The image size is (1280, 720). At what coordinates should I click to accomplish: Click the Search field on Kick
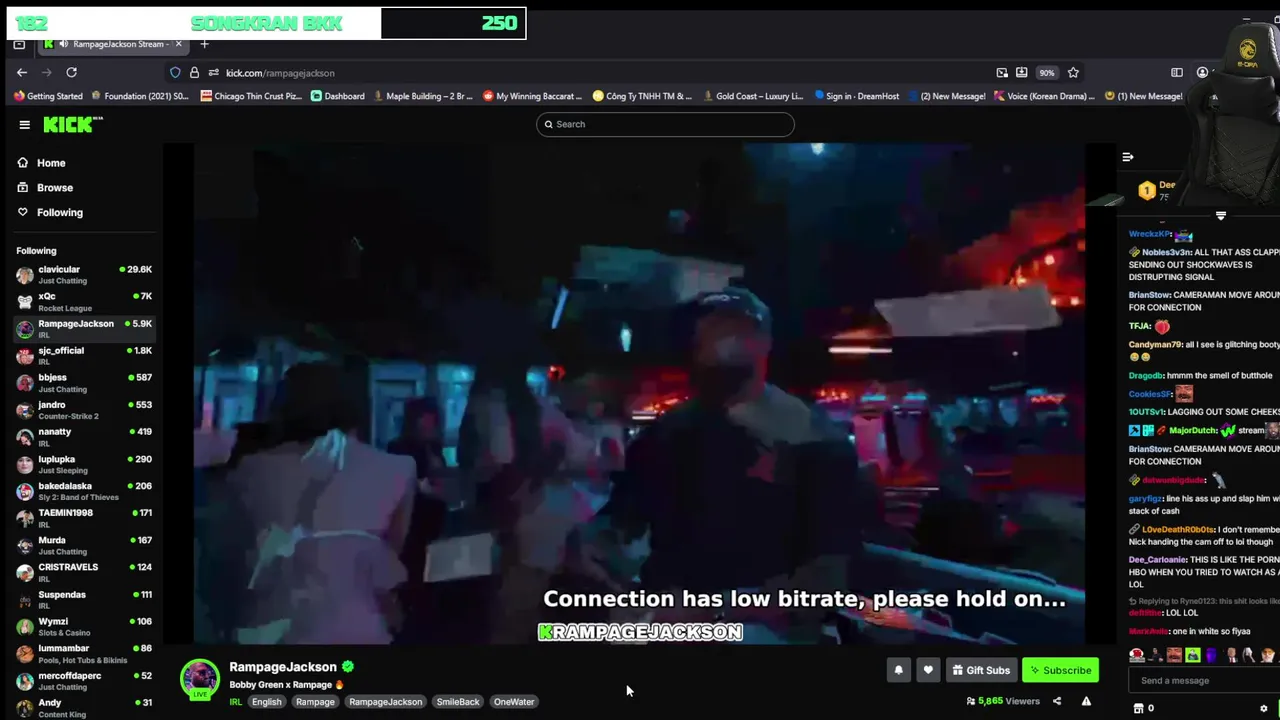pos(665,124)
